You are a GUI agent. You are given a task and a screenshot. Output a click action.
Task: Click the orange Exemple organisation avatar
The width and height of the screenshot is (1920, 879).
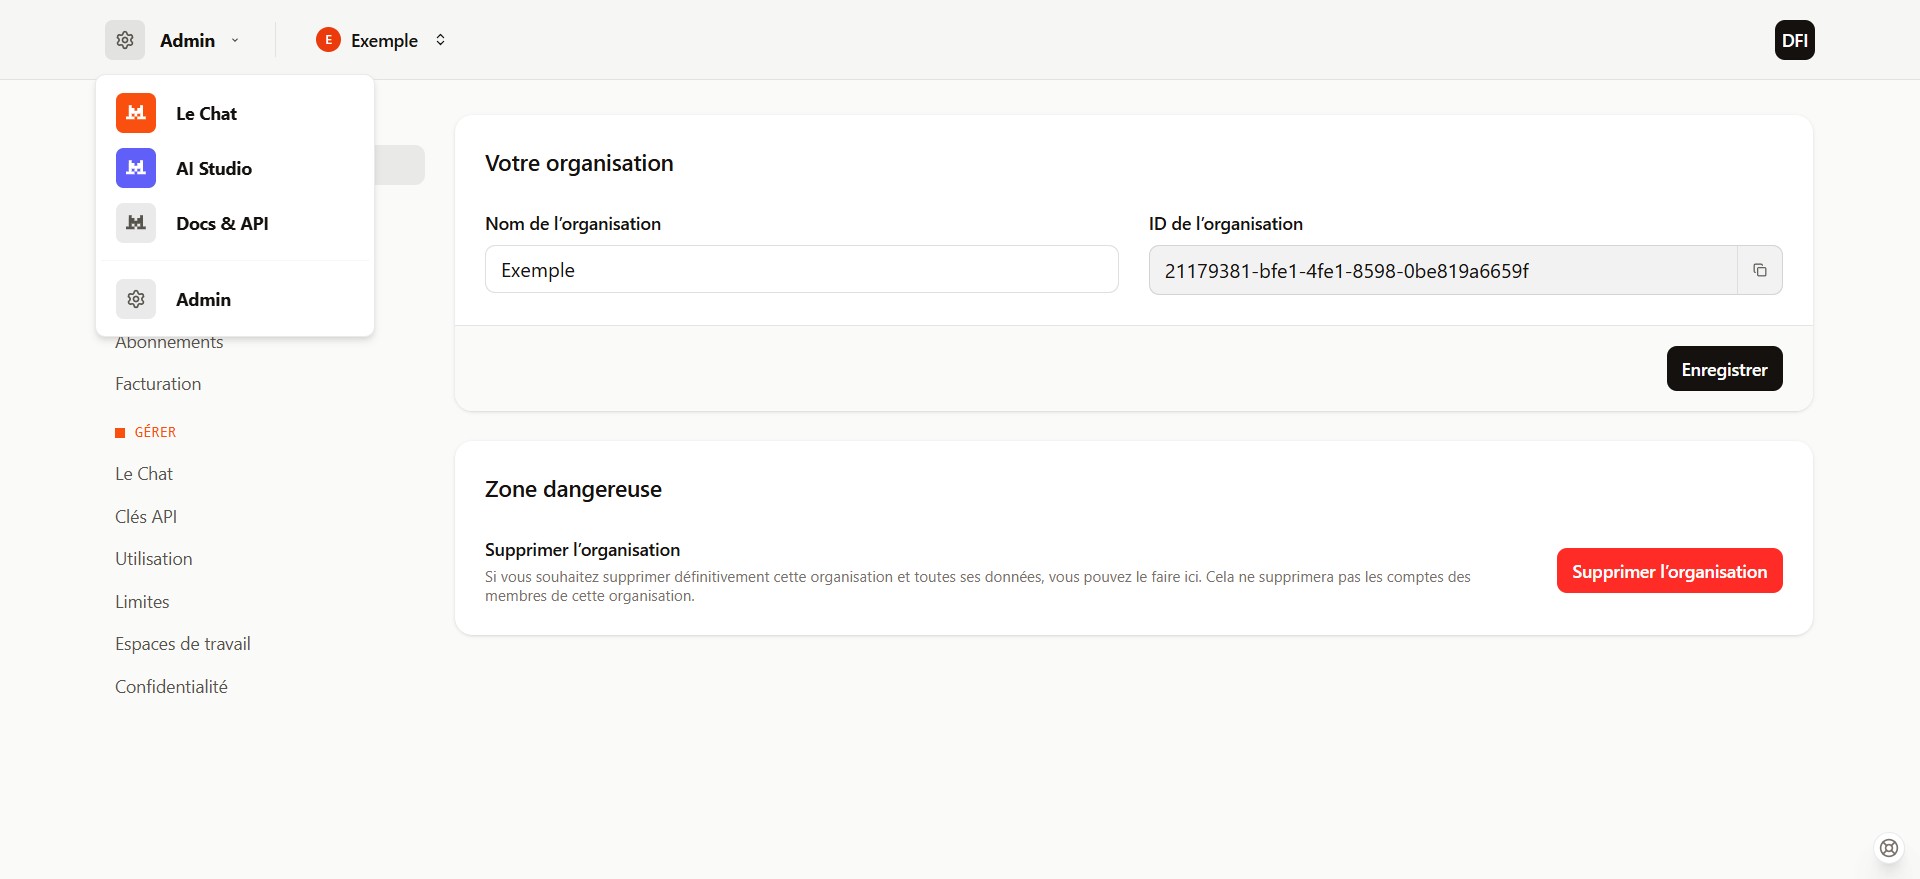tap(328, 40)
